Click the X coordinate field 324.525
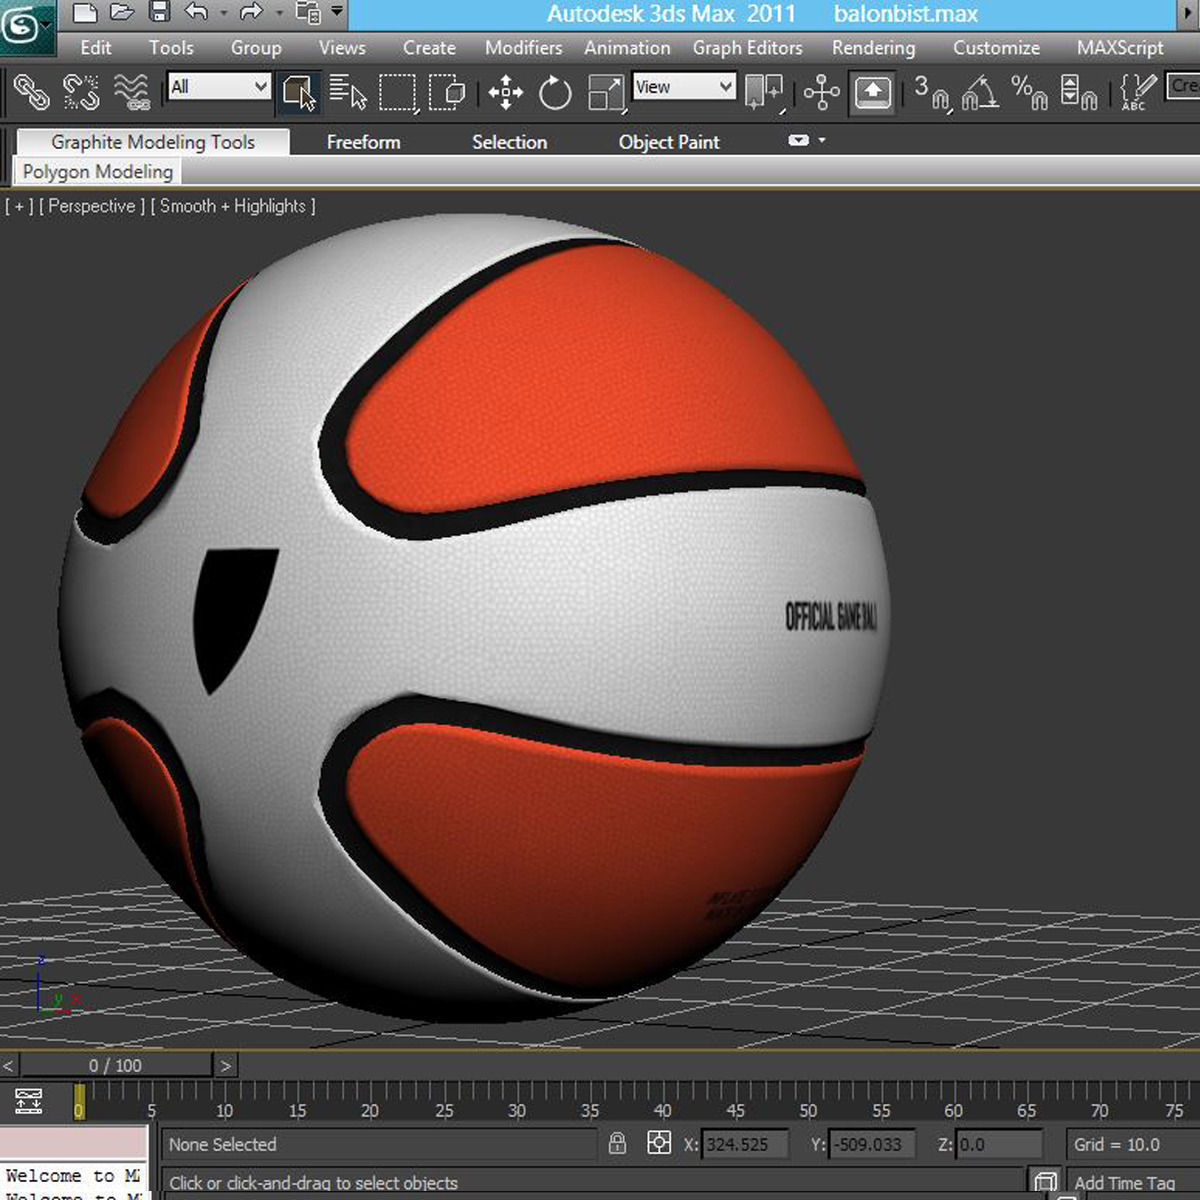The width and height of the screenshot is (1200, 1200). tap(745, 1144)
